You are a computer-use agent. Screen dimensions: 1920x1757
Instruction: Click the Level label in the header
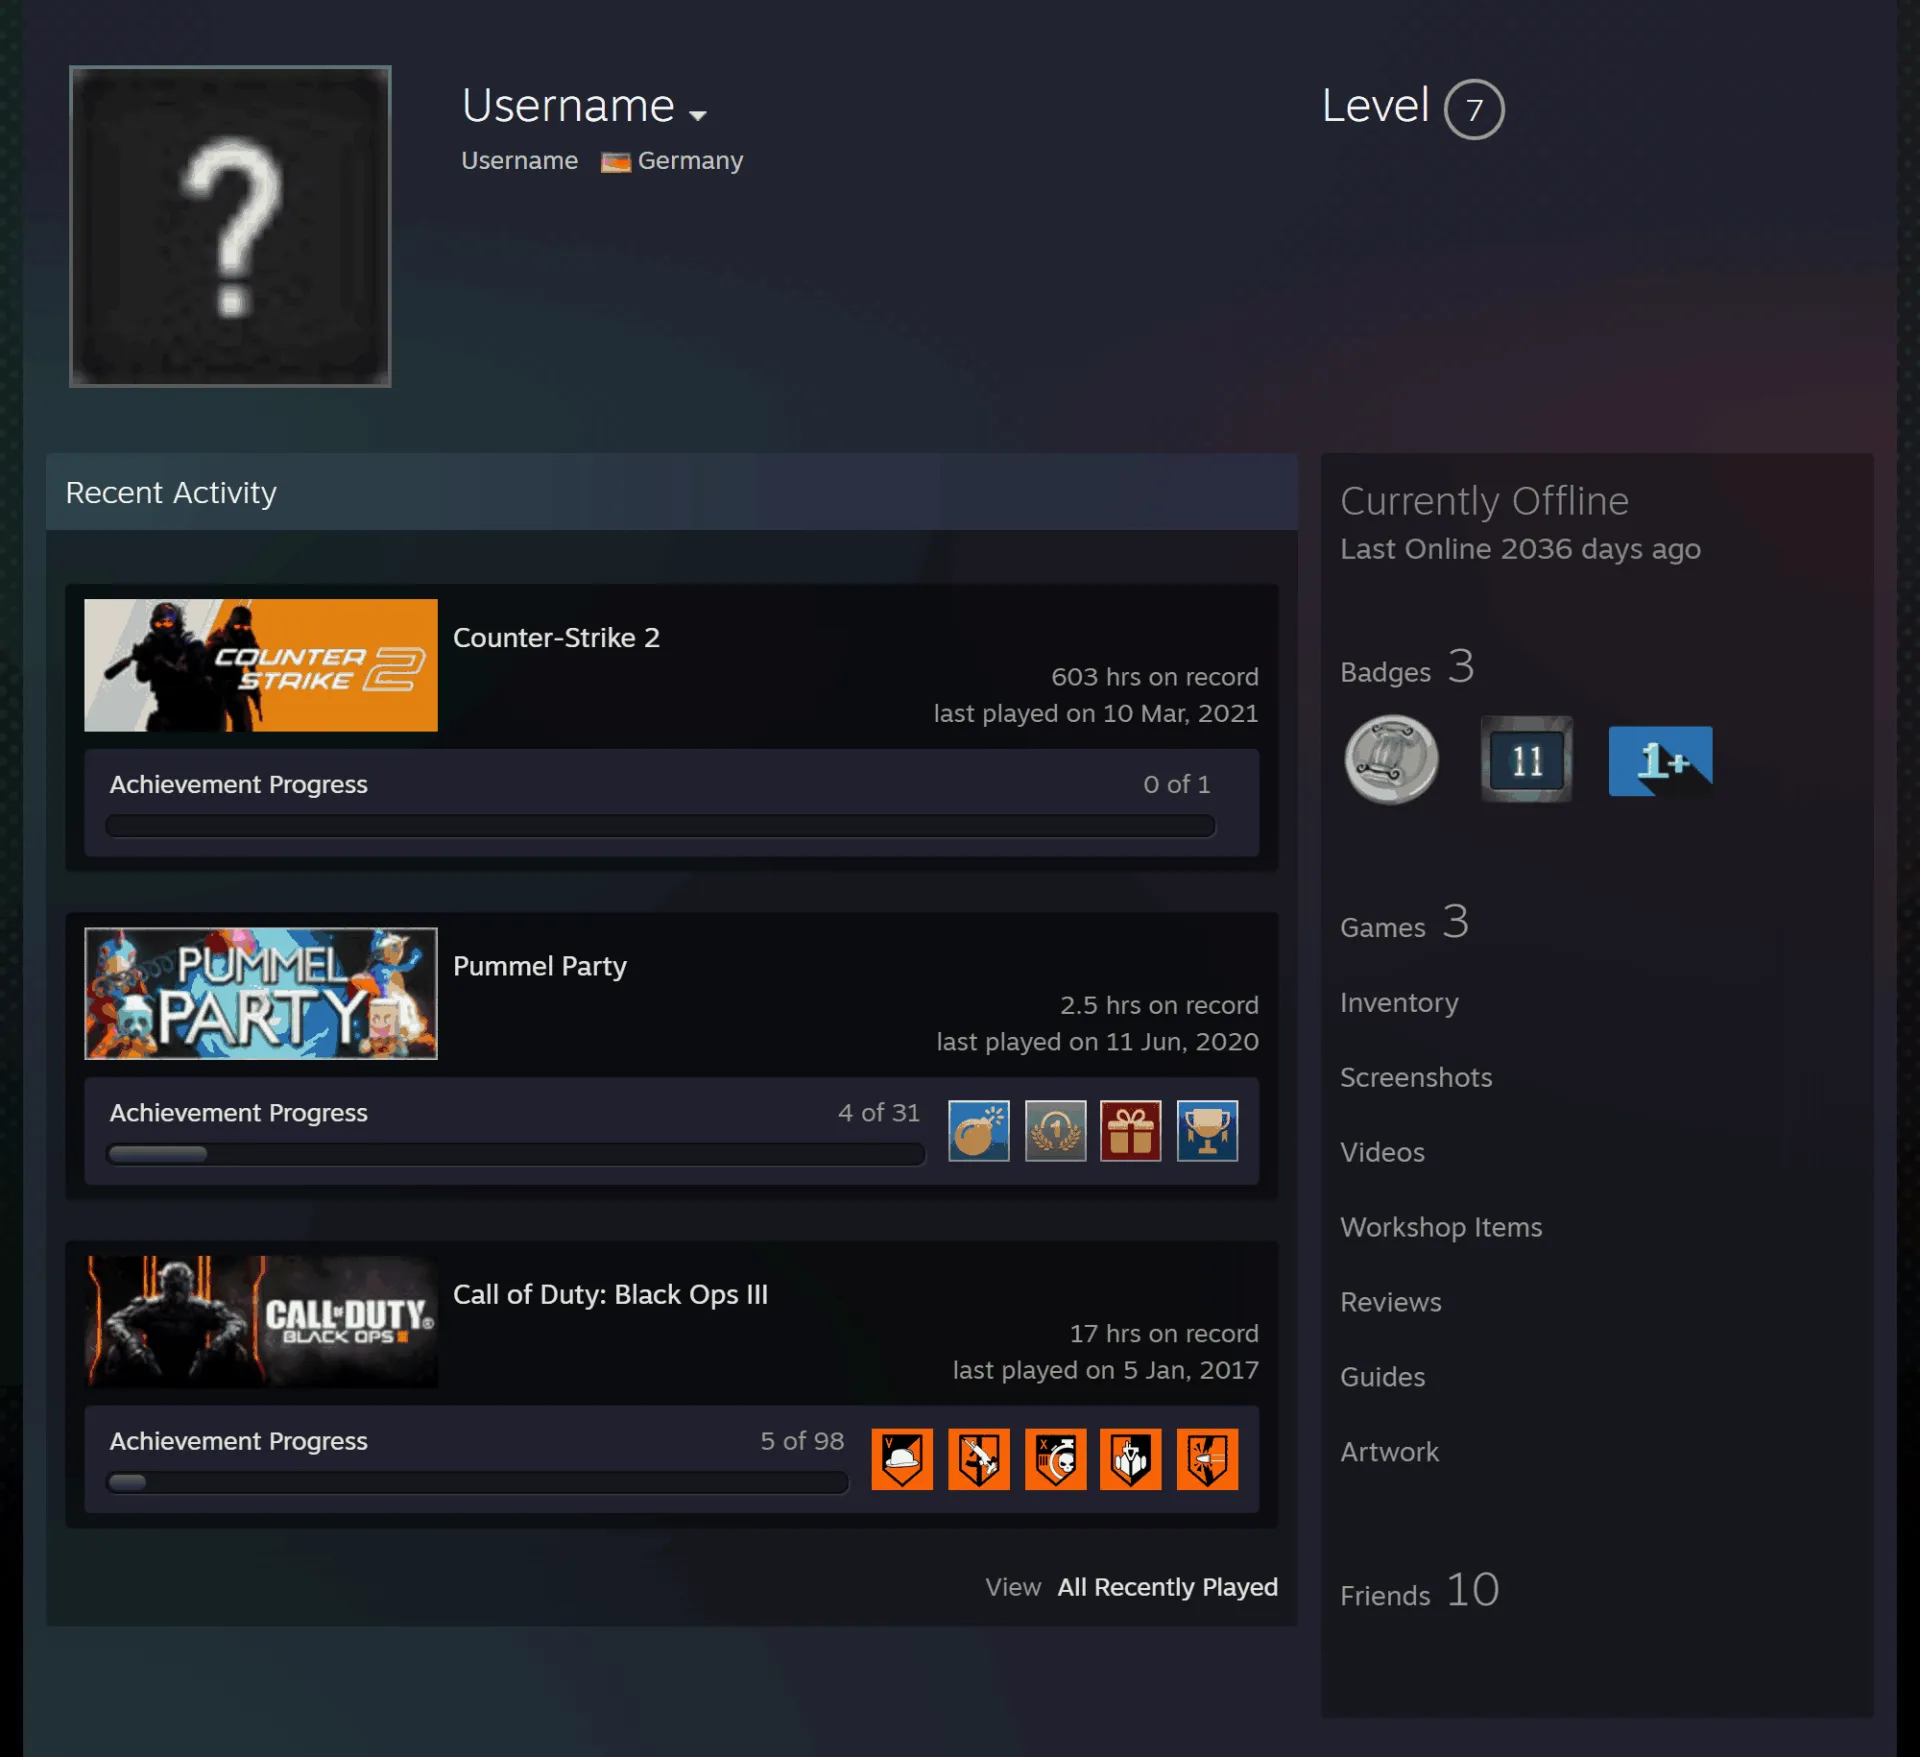click(1375, 106)
